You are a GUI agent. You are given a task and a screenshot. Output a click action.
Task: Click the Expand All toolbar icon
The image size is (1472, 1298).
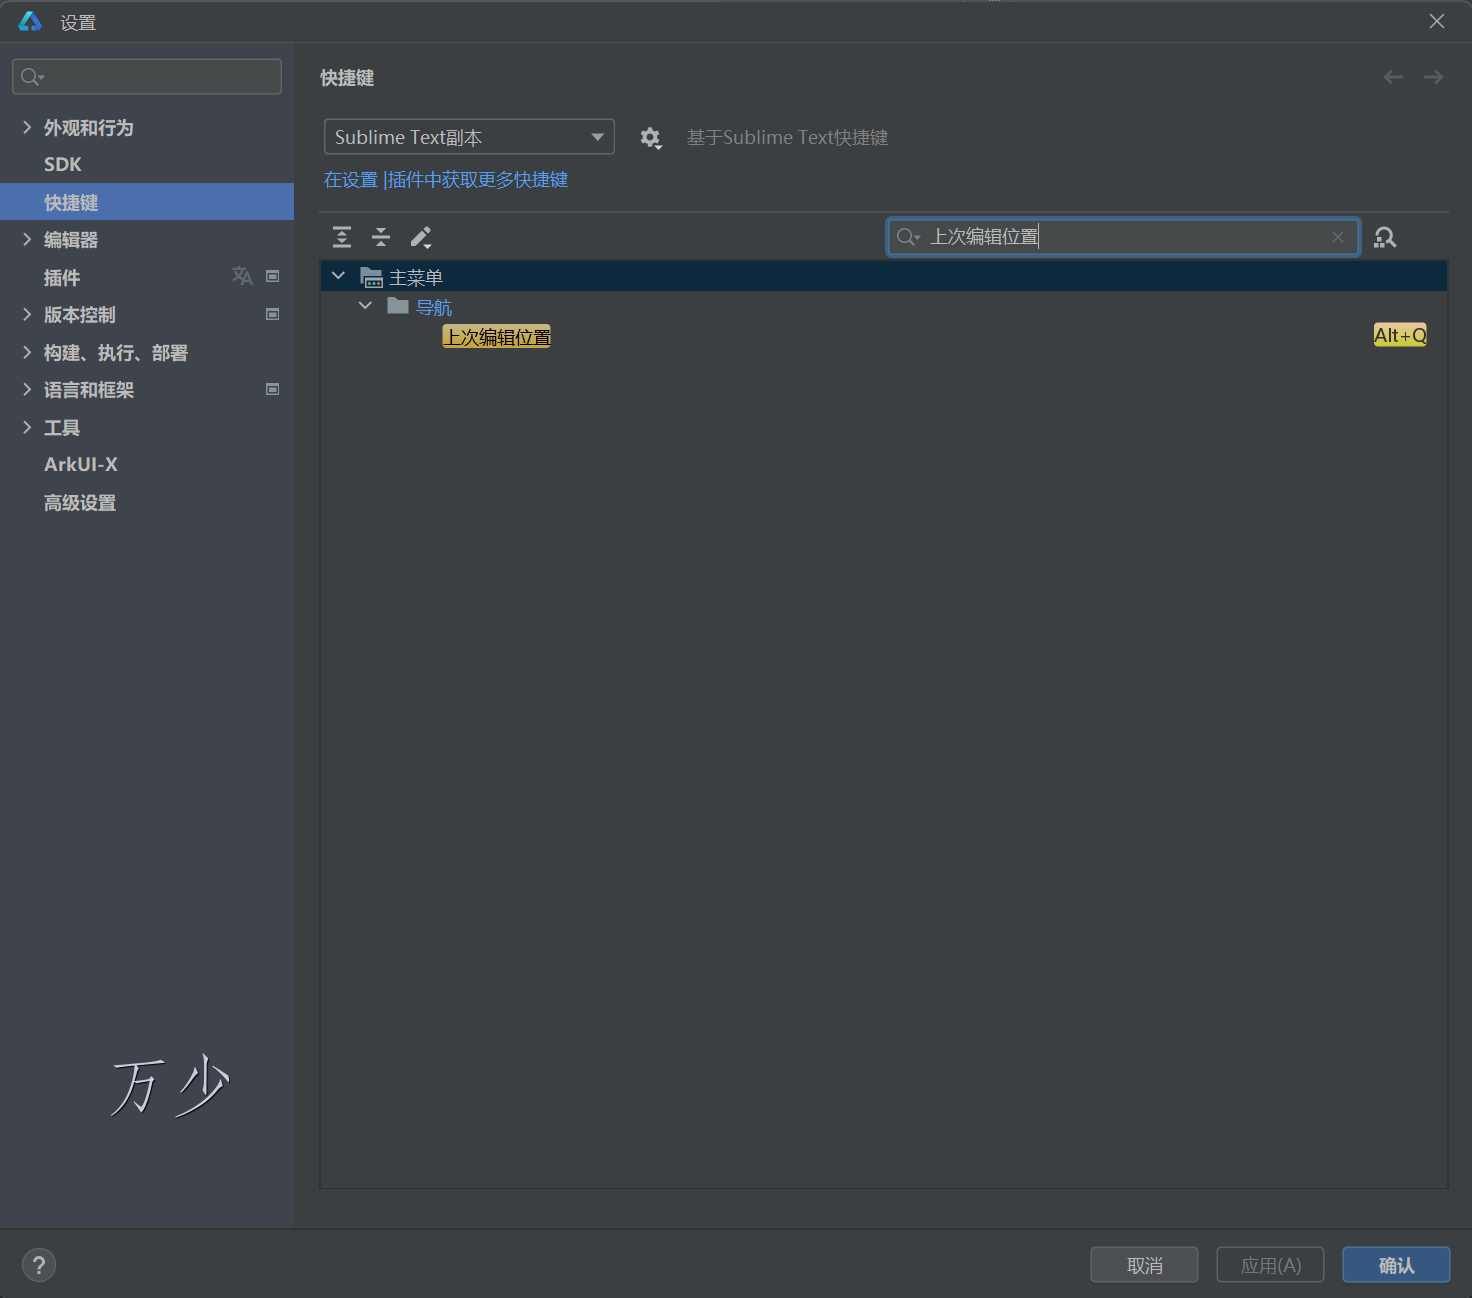coord(342,237)
